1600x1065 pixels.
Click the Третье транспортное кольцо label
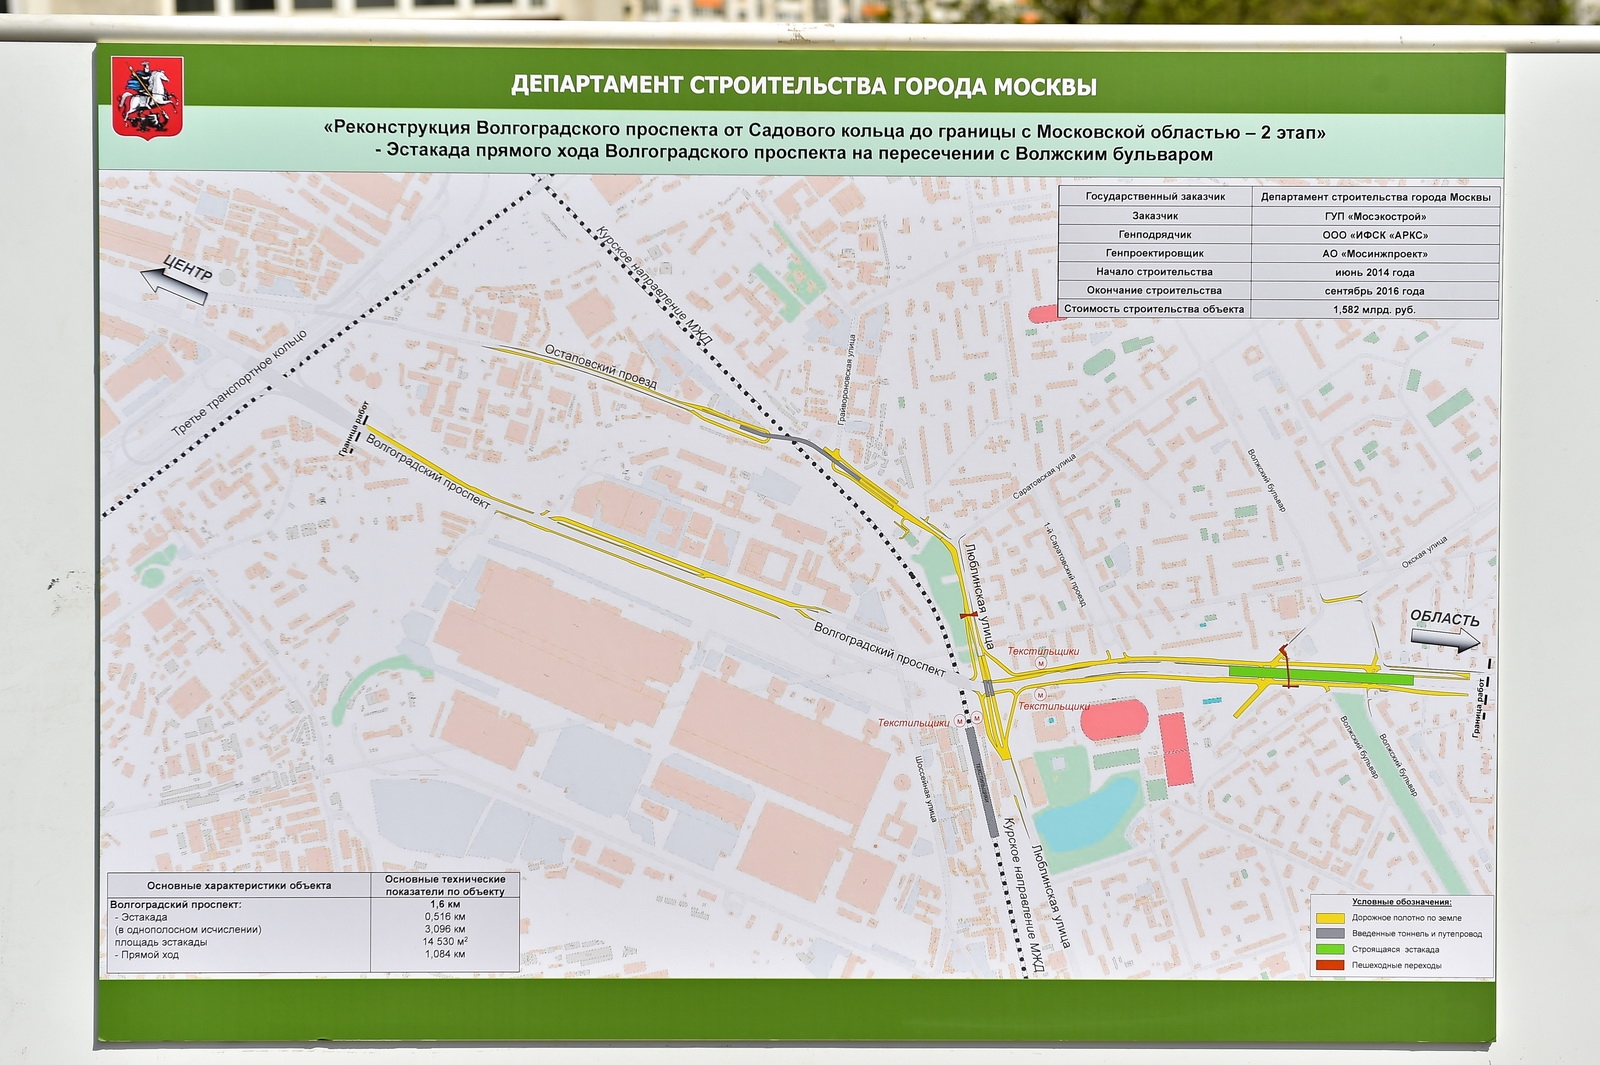[238, 383]
